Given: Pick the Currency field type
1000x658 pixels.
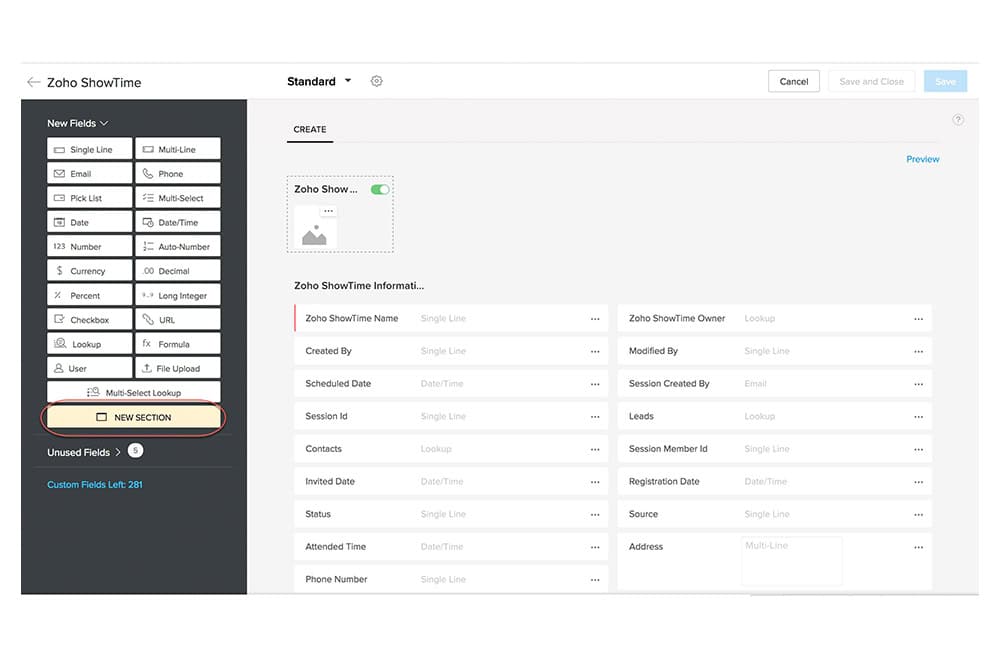Looking at the screenshot, I should [89, 271].
